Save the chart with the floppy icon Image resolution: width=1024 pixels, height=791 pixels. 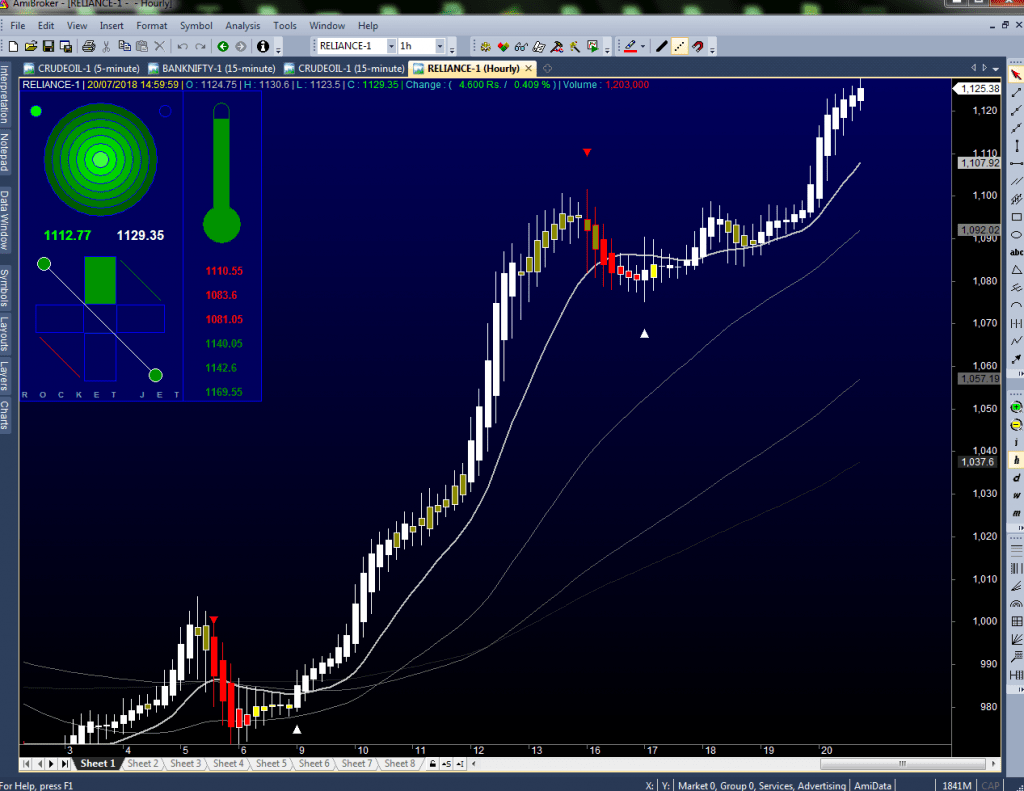tap(48, 46)
